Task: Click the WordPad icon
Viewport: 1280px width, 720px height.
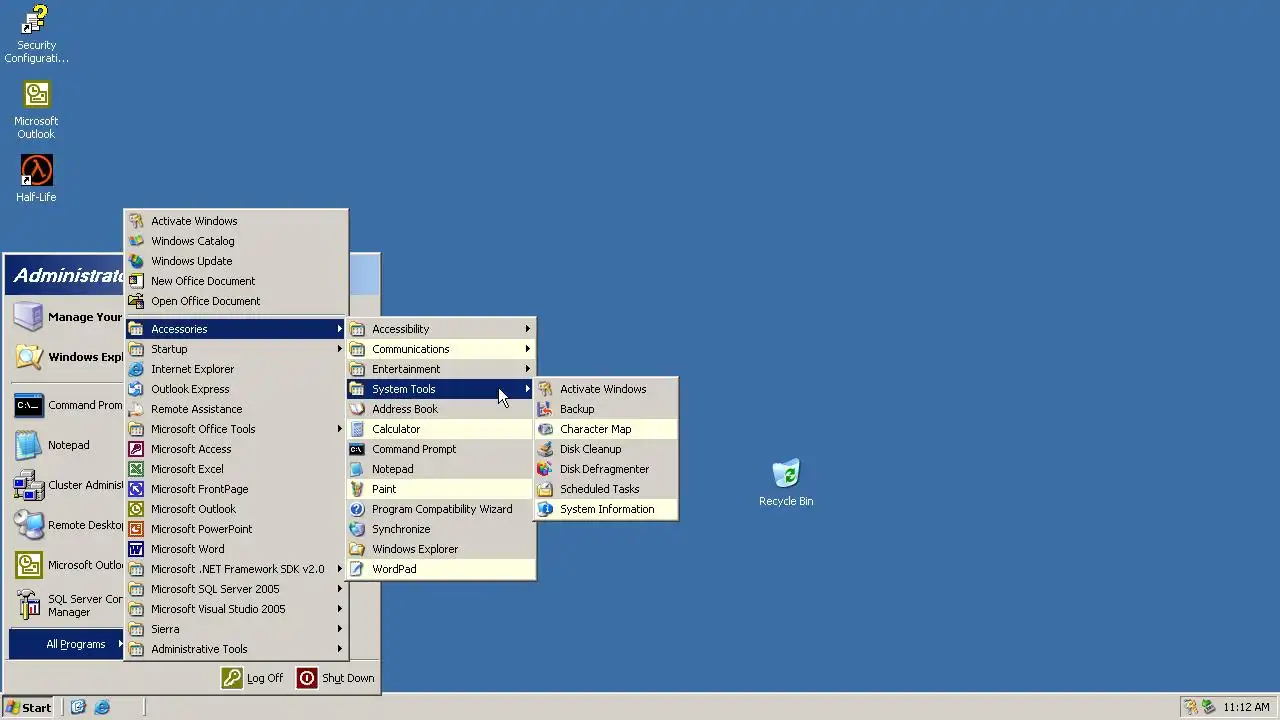Action: pos(357,569)
